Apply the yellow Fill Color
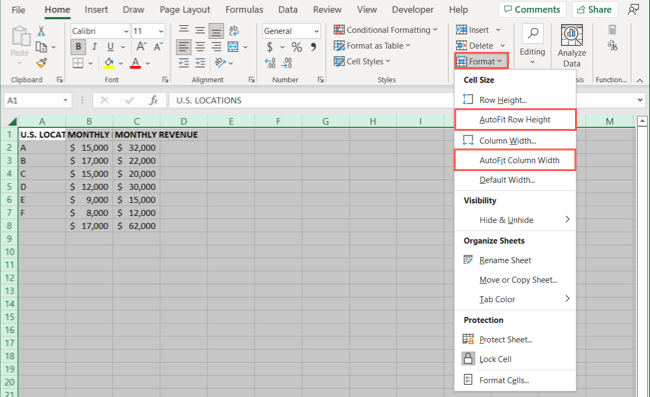This screenshot has height=397, width=650. tap(109, 63)
